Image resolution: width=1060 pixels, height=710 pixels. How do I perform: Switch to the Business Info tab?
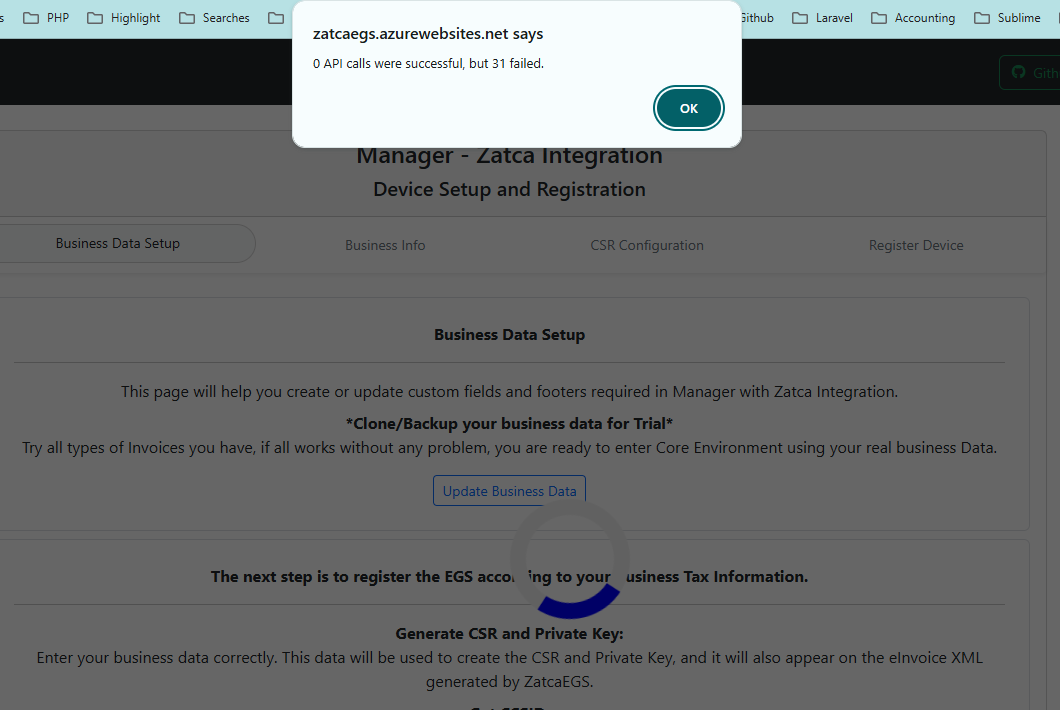click(385, 245)
